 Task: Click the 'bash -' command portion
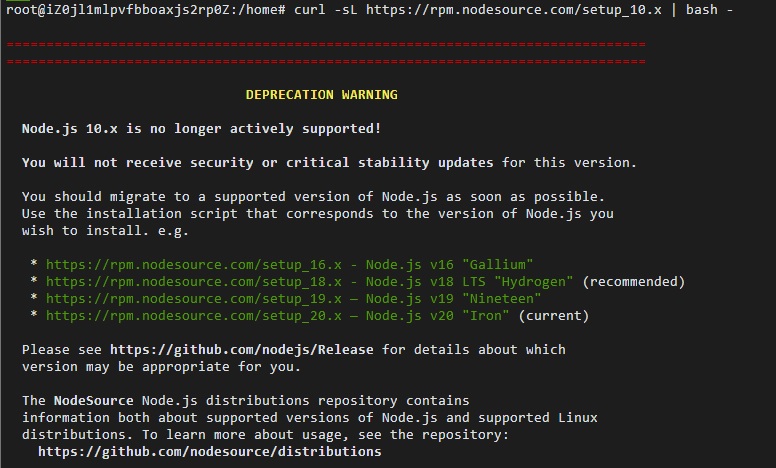(x=709, y=9)
